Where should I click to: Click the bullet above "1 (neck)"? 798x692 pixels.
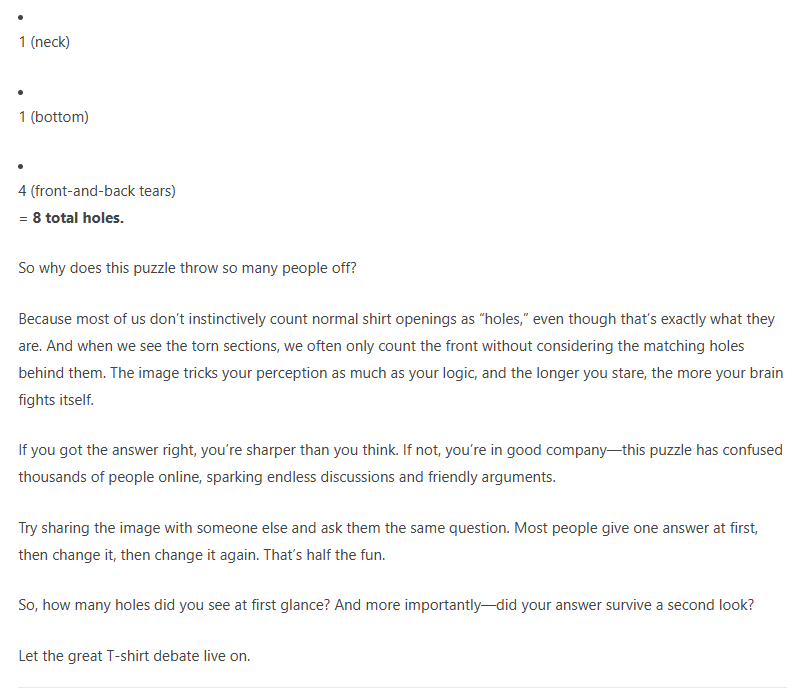[x=21, y=18]
